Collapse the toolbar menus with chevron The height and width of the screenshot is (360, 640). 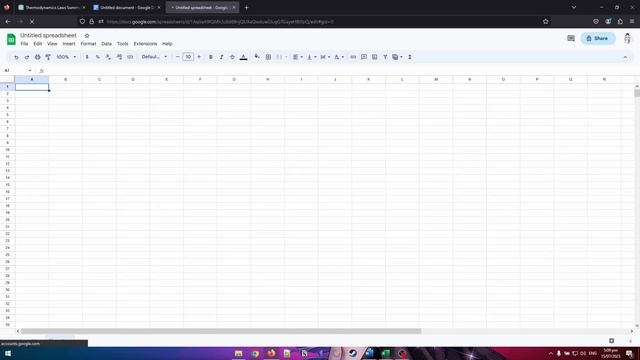(625, 57)
